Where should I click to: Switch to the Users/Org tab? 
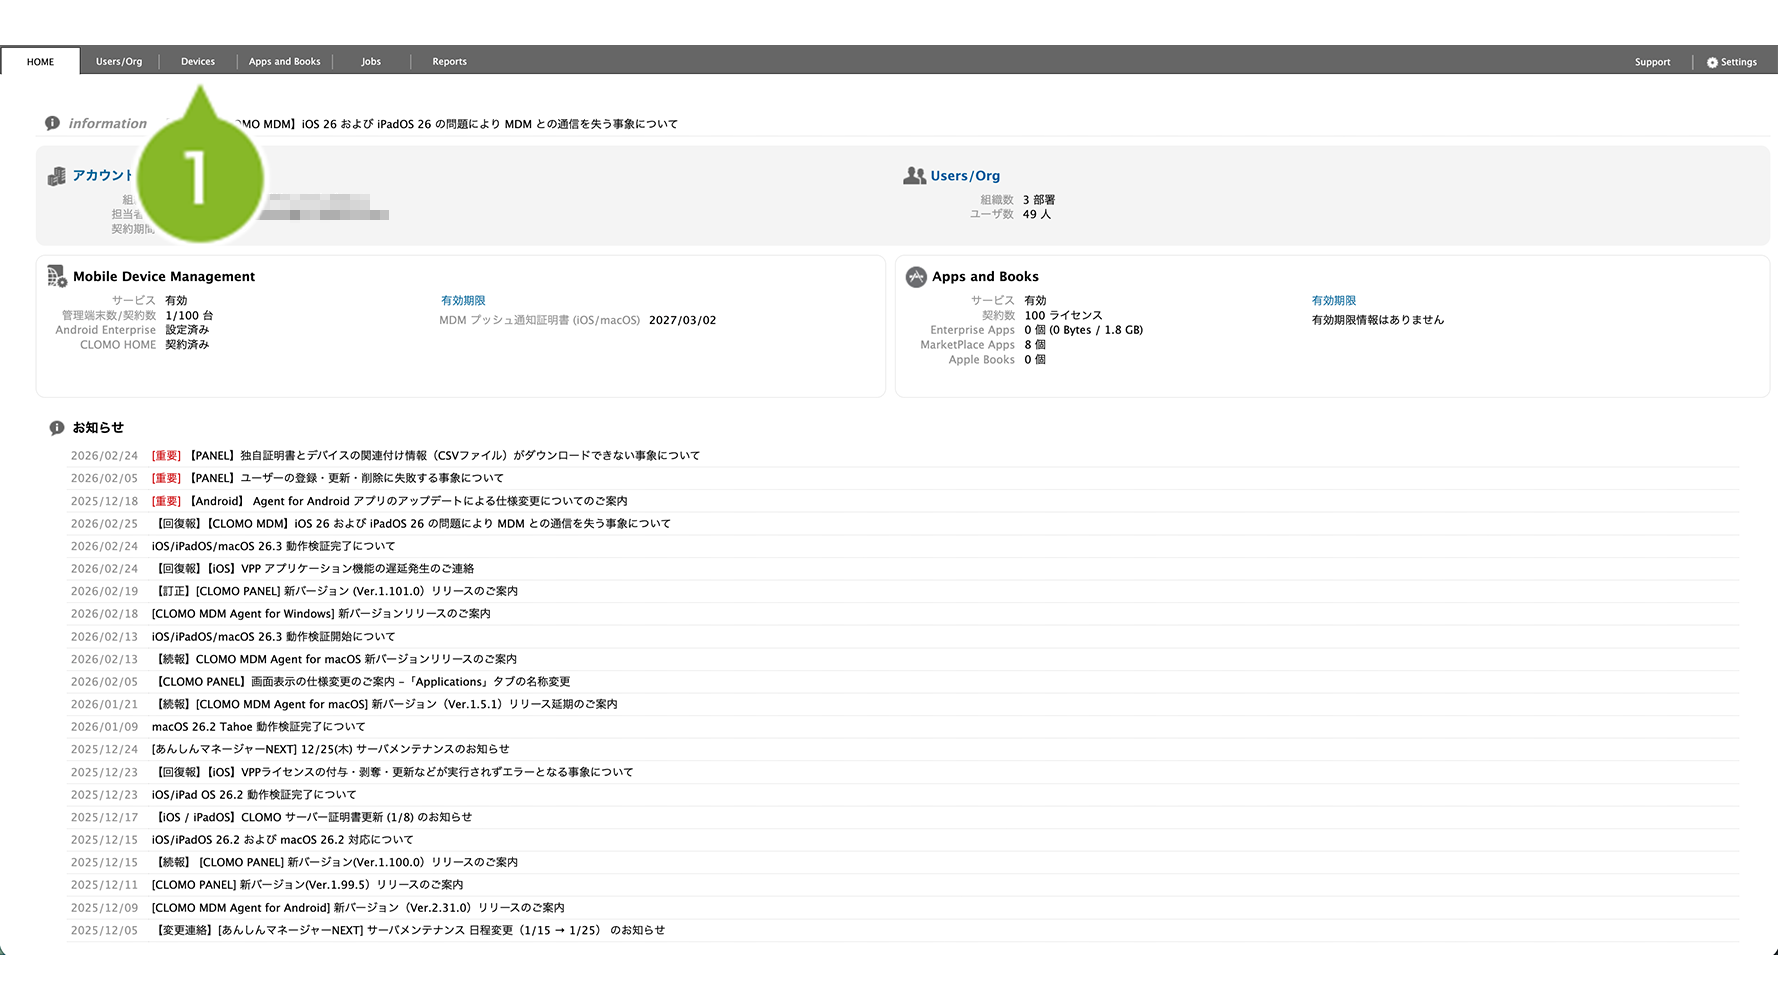[x=119, y=62]
